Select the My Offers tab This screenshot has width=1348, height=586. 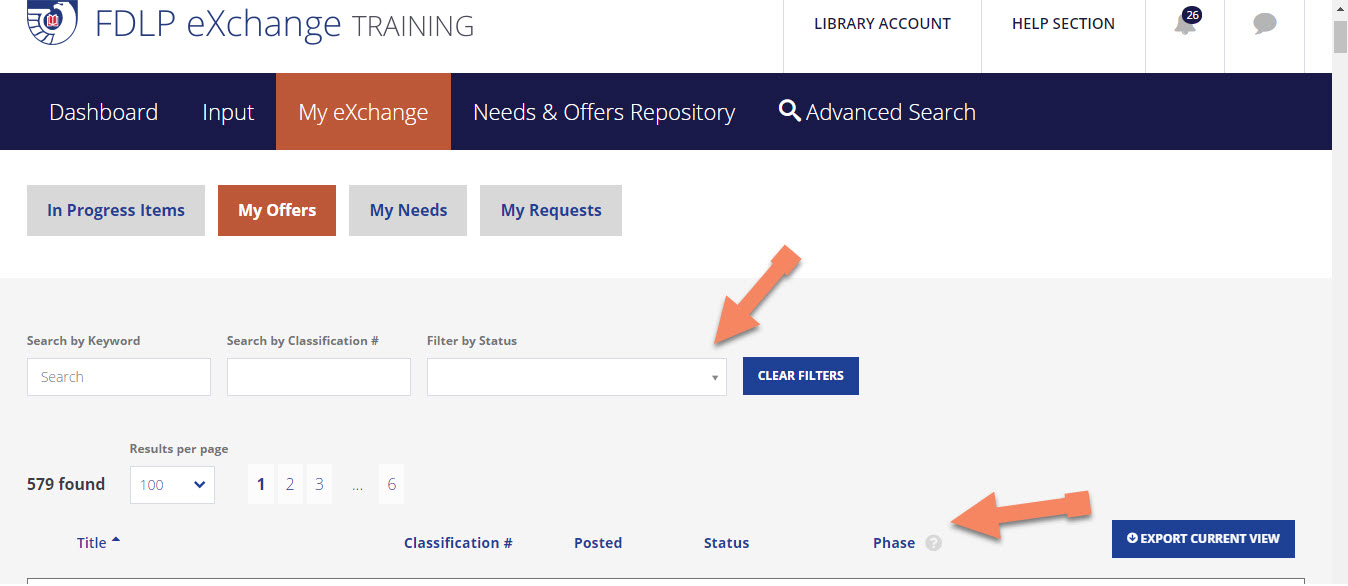[x=277, y=210]
